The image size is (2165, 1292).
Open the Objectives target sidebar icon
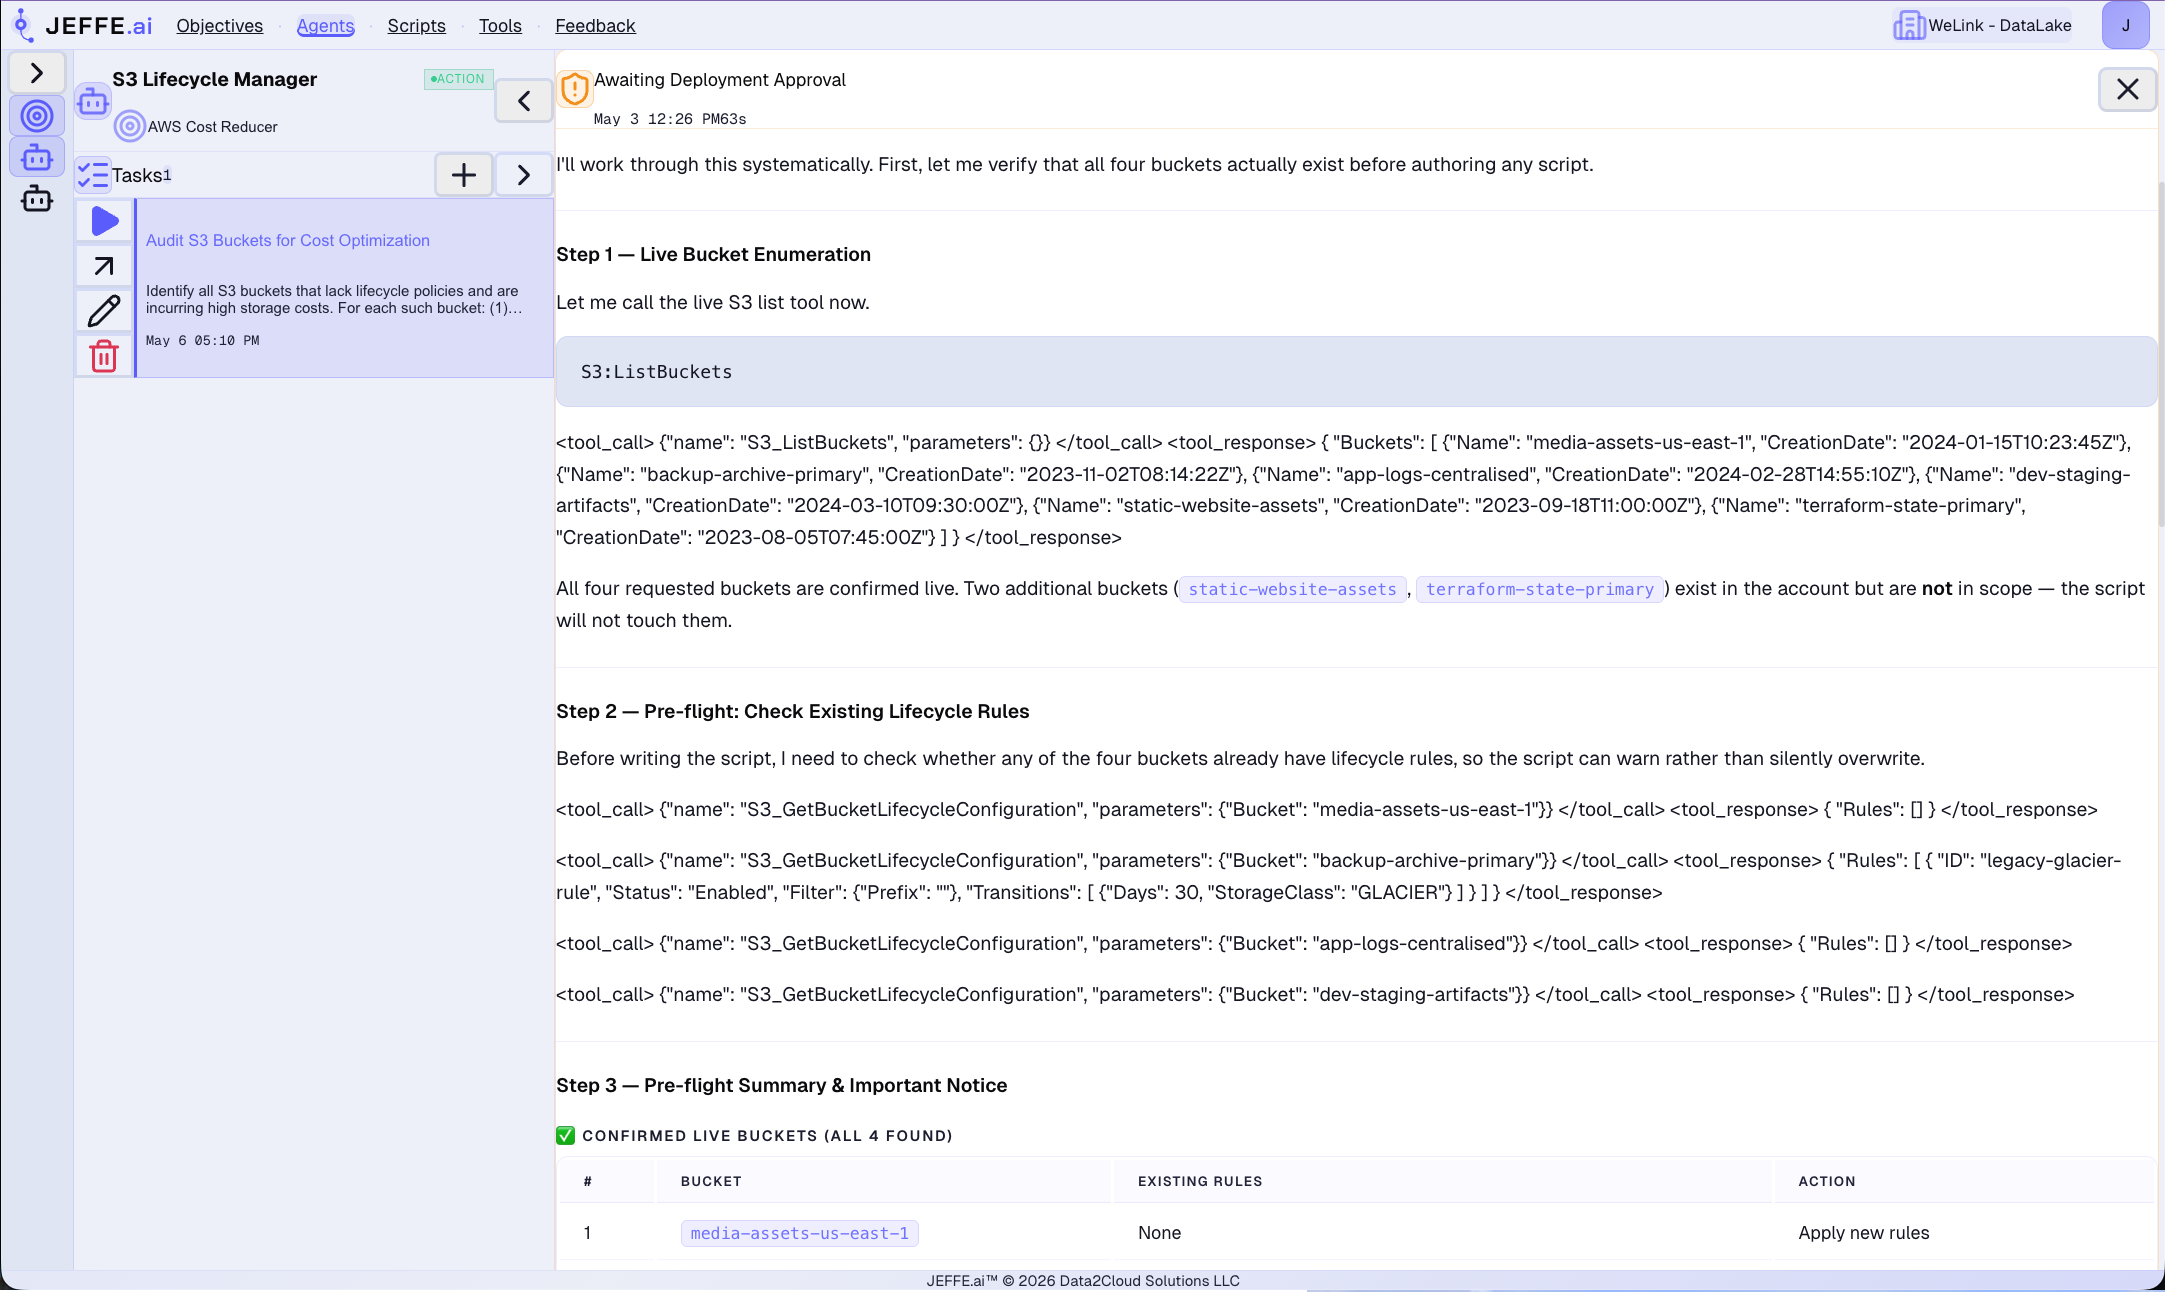coord(37,116)
